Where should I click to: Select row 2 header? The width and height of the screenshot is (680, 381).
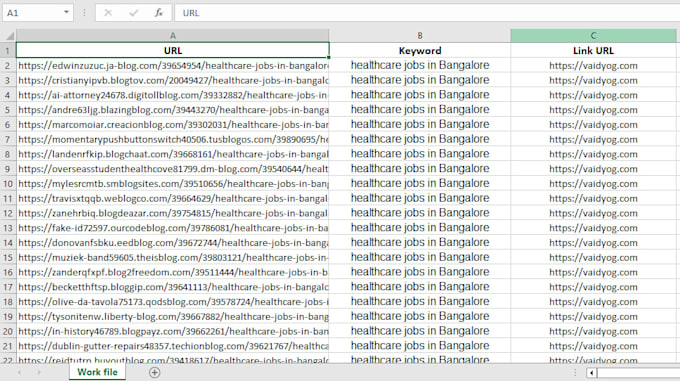click(x=8, y=65)
